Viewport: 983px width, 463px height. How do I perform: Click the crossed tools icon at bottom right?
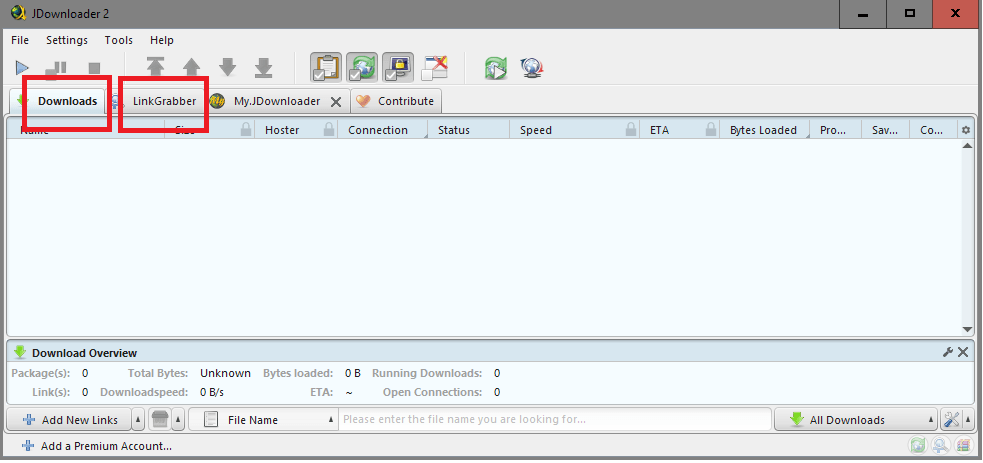(952, 419)
